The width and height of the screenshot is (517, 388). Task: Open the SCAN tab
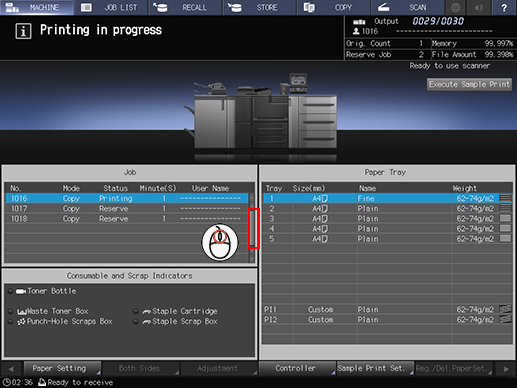coord(408,7)
